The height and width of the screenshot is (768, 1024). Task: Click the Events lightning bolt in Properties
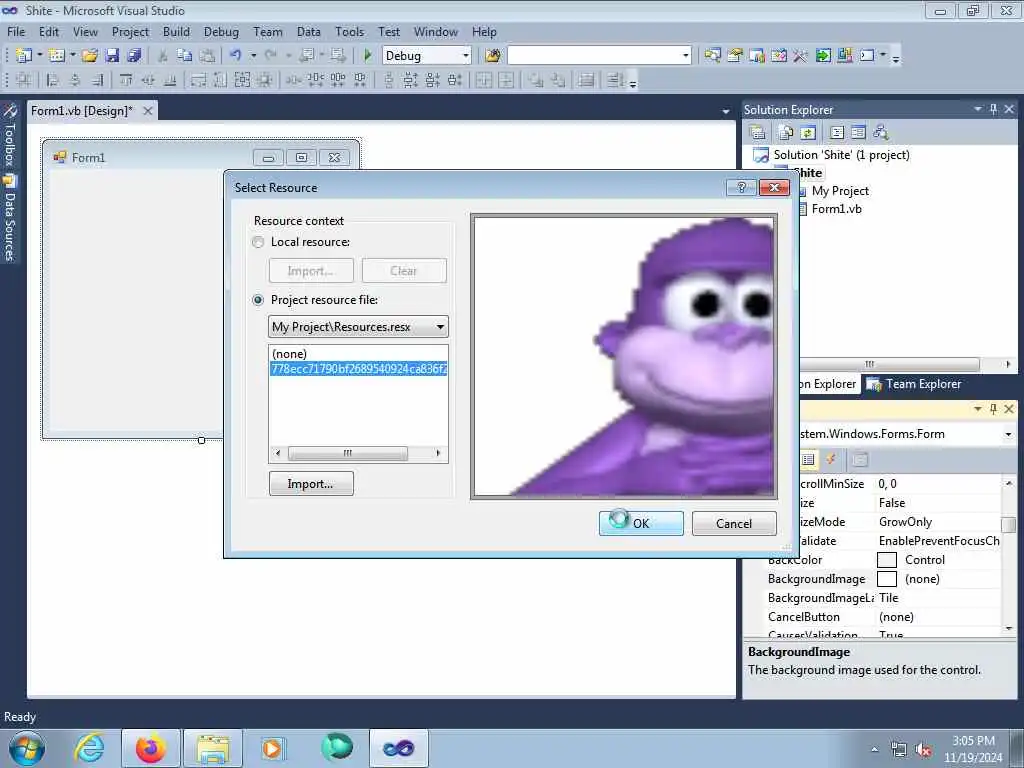click(831, 459)
